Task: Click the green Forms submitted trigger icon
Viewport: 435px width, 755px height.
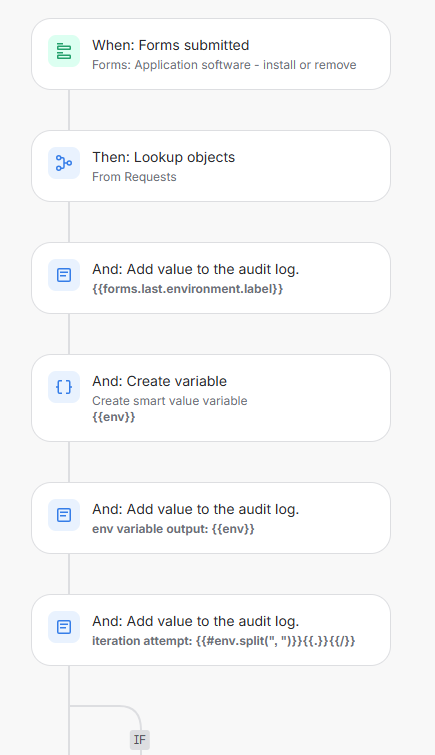Action: (64, 51)
